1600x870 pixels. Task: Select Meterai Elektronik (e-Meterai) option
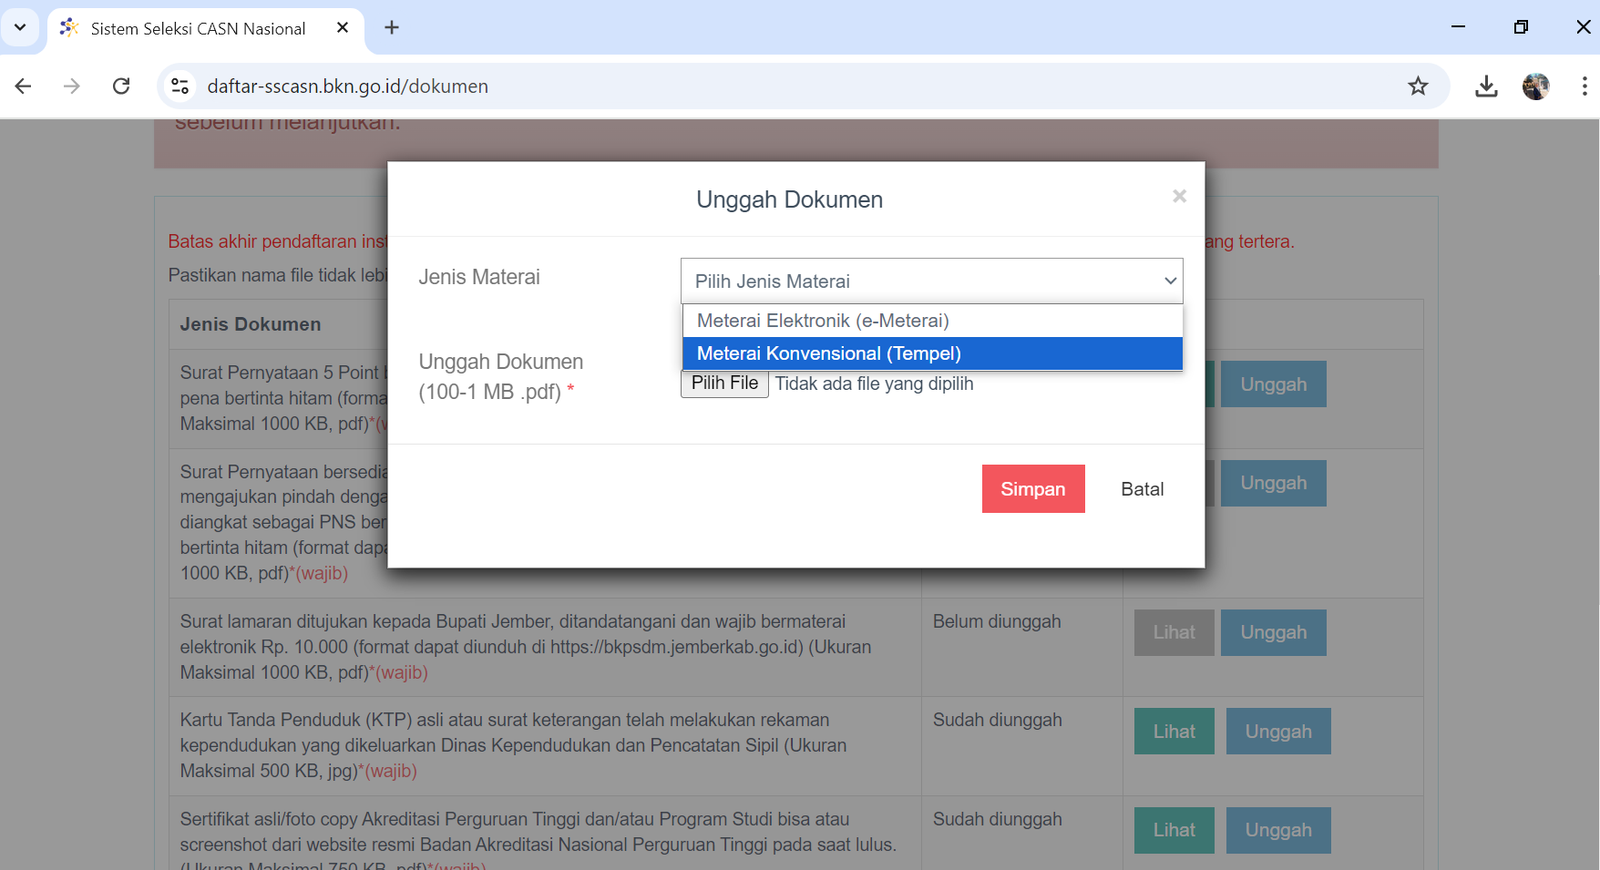point(822,321)
